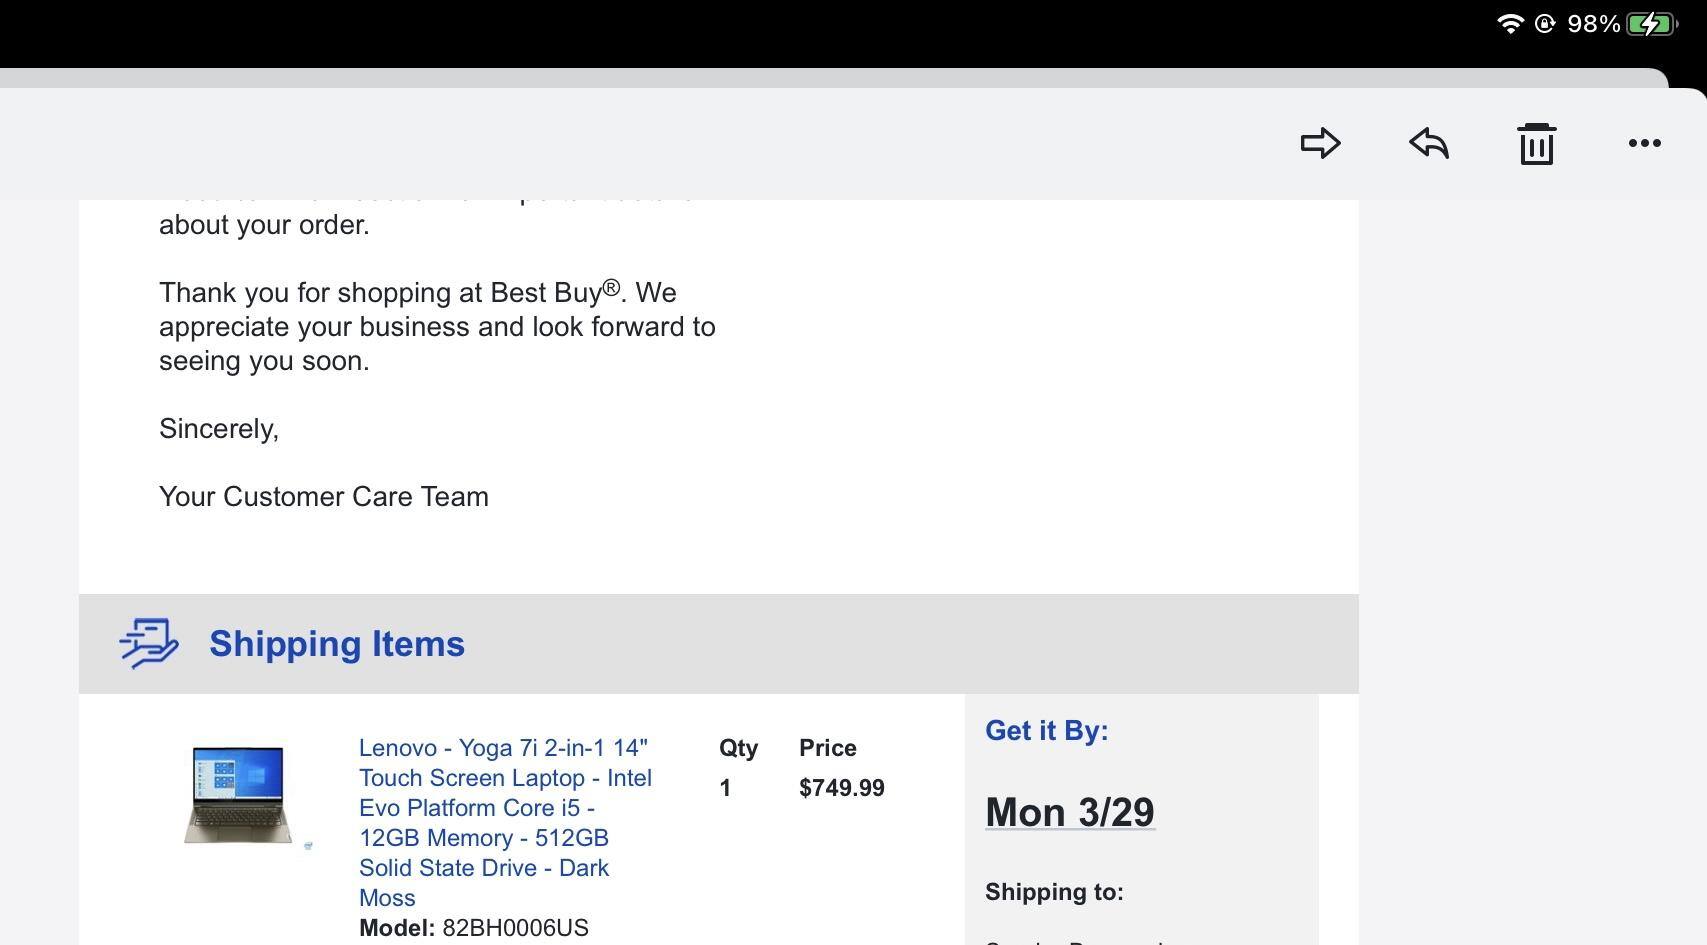This screenshot has height=945, width=1707.
Task: Tap the Your Customer Care Team signature
Action: tap(324, 497)
